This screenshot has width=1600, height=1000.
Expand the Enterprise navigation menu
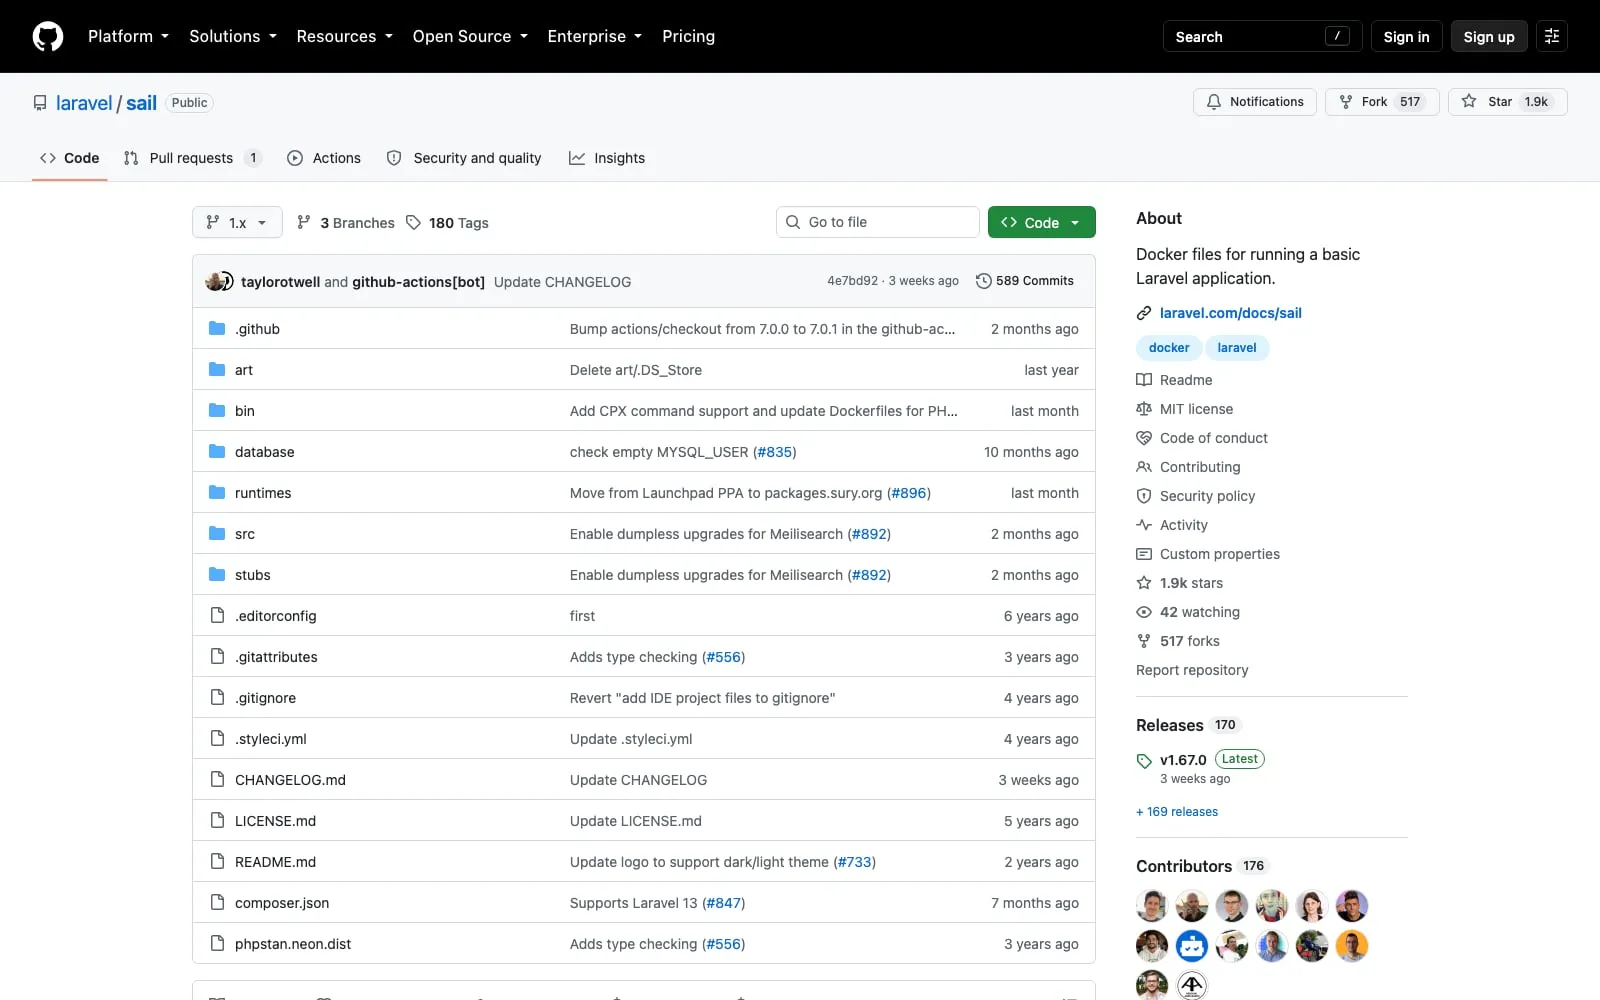click(595, 36)
